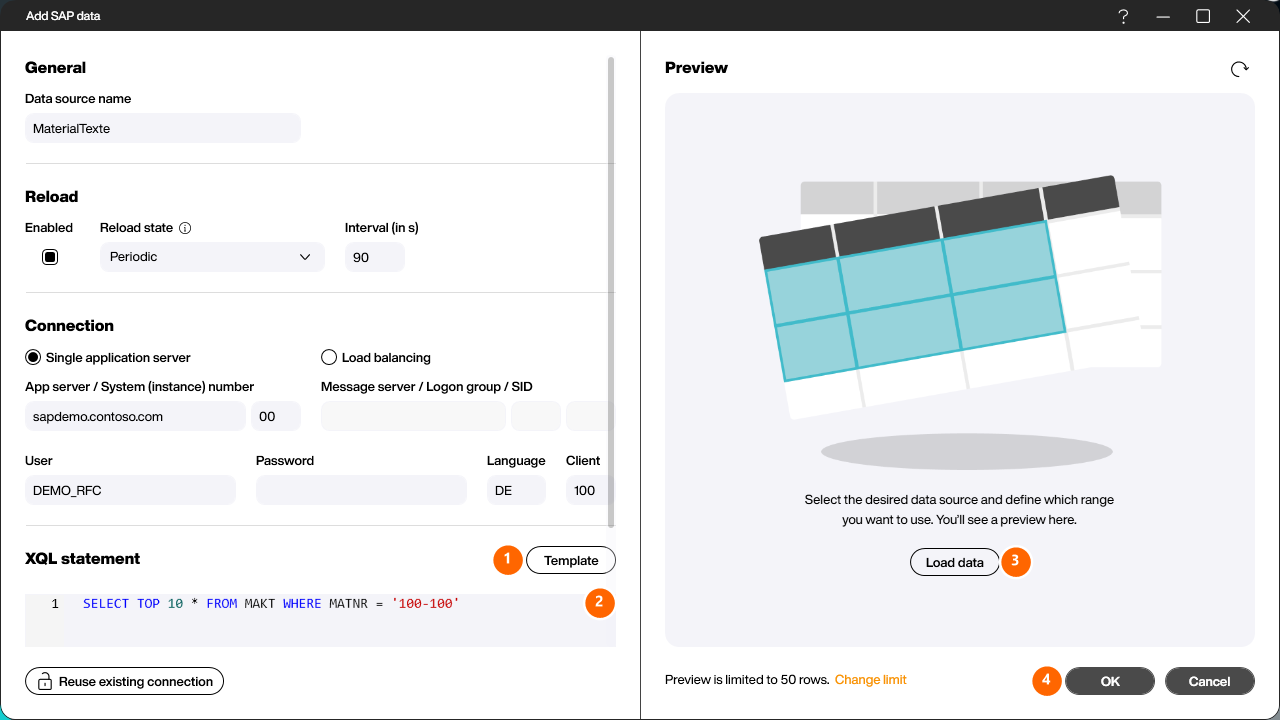Screen dimensions: 1280x720
Task: Click the Reload state info icon
Action: (185, 228)
